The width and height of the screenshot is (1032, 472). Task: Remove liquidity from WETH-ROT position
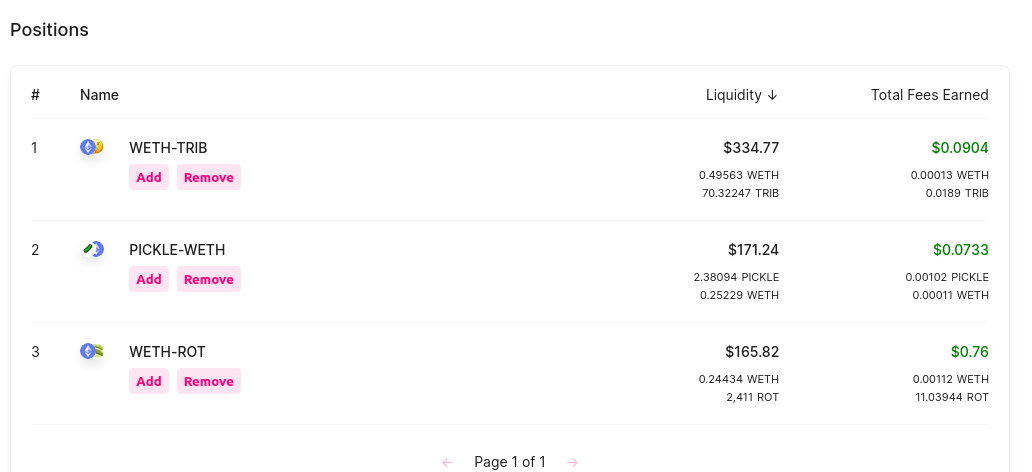click(x=209, y=381)
